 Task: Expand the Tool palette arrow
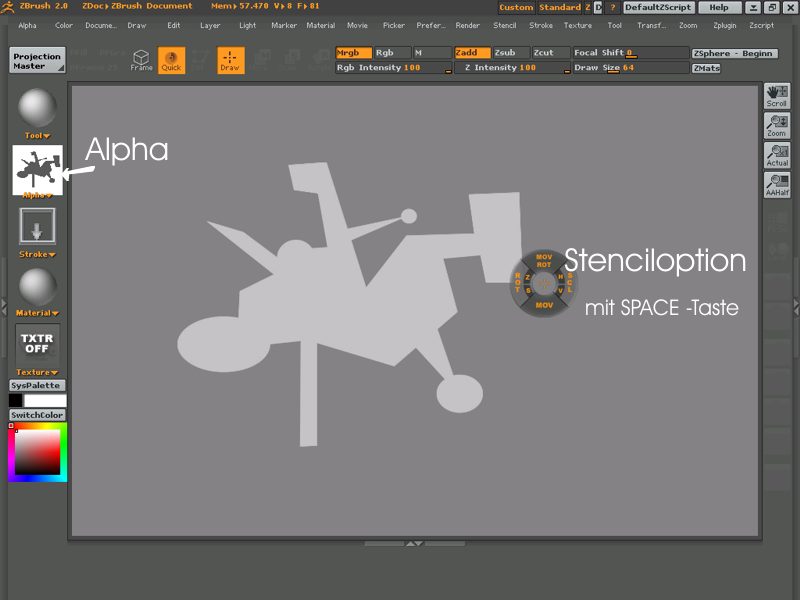pos(38,135)
